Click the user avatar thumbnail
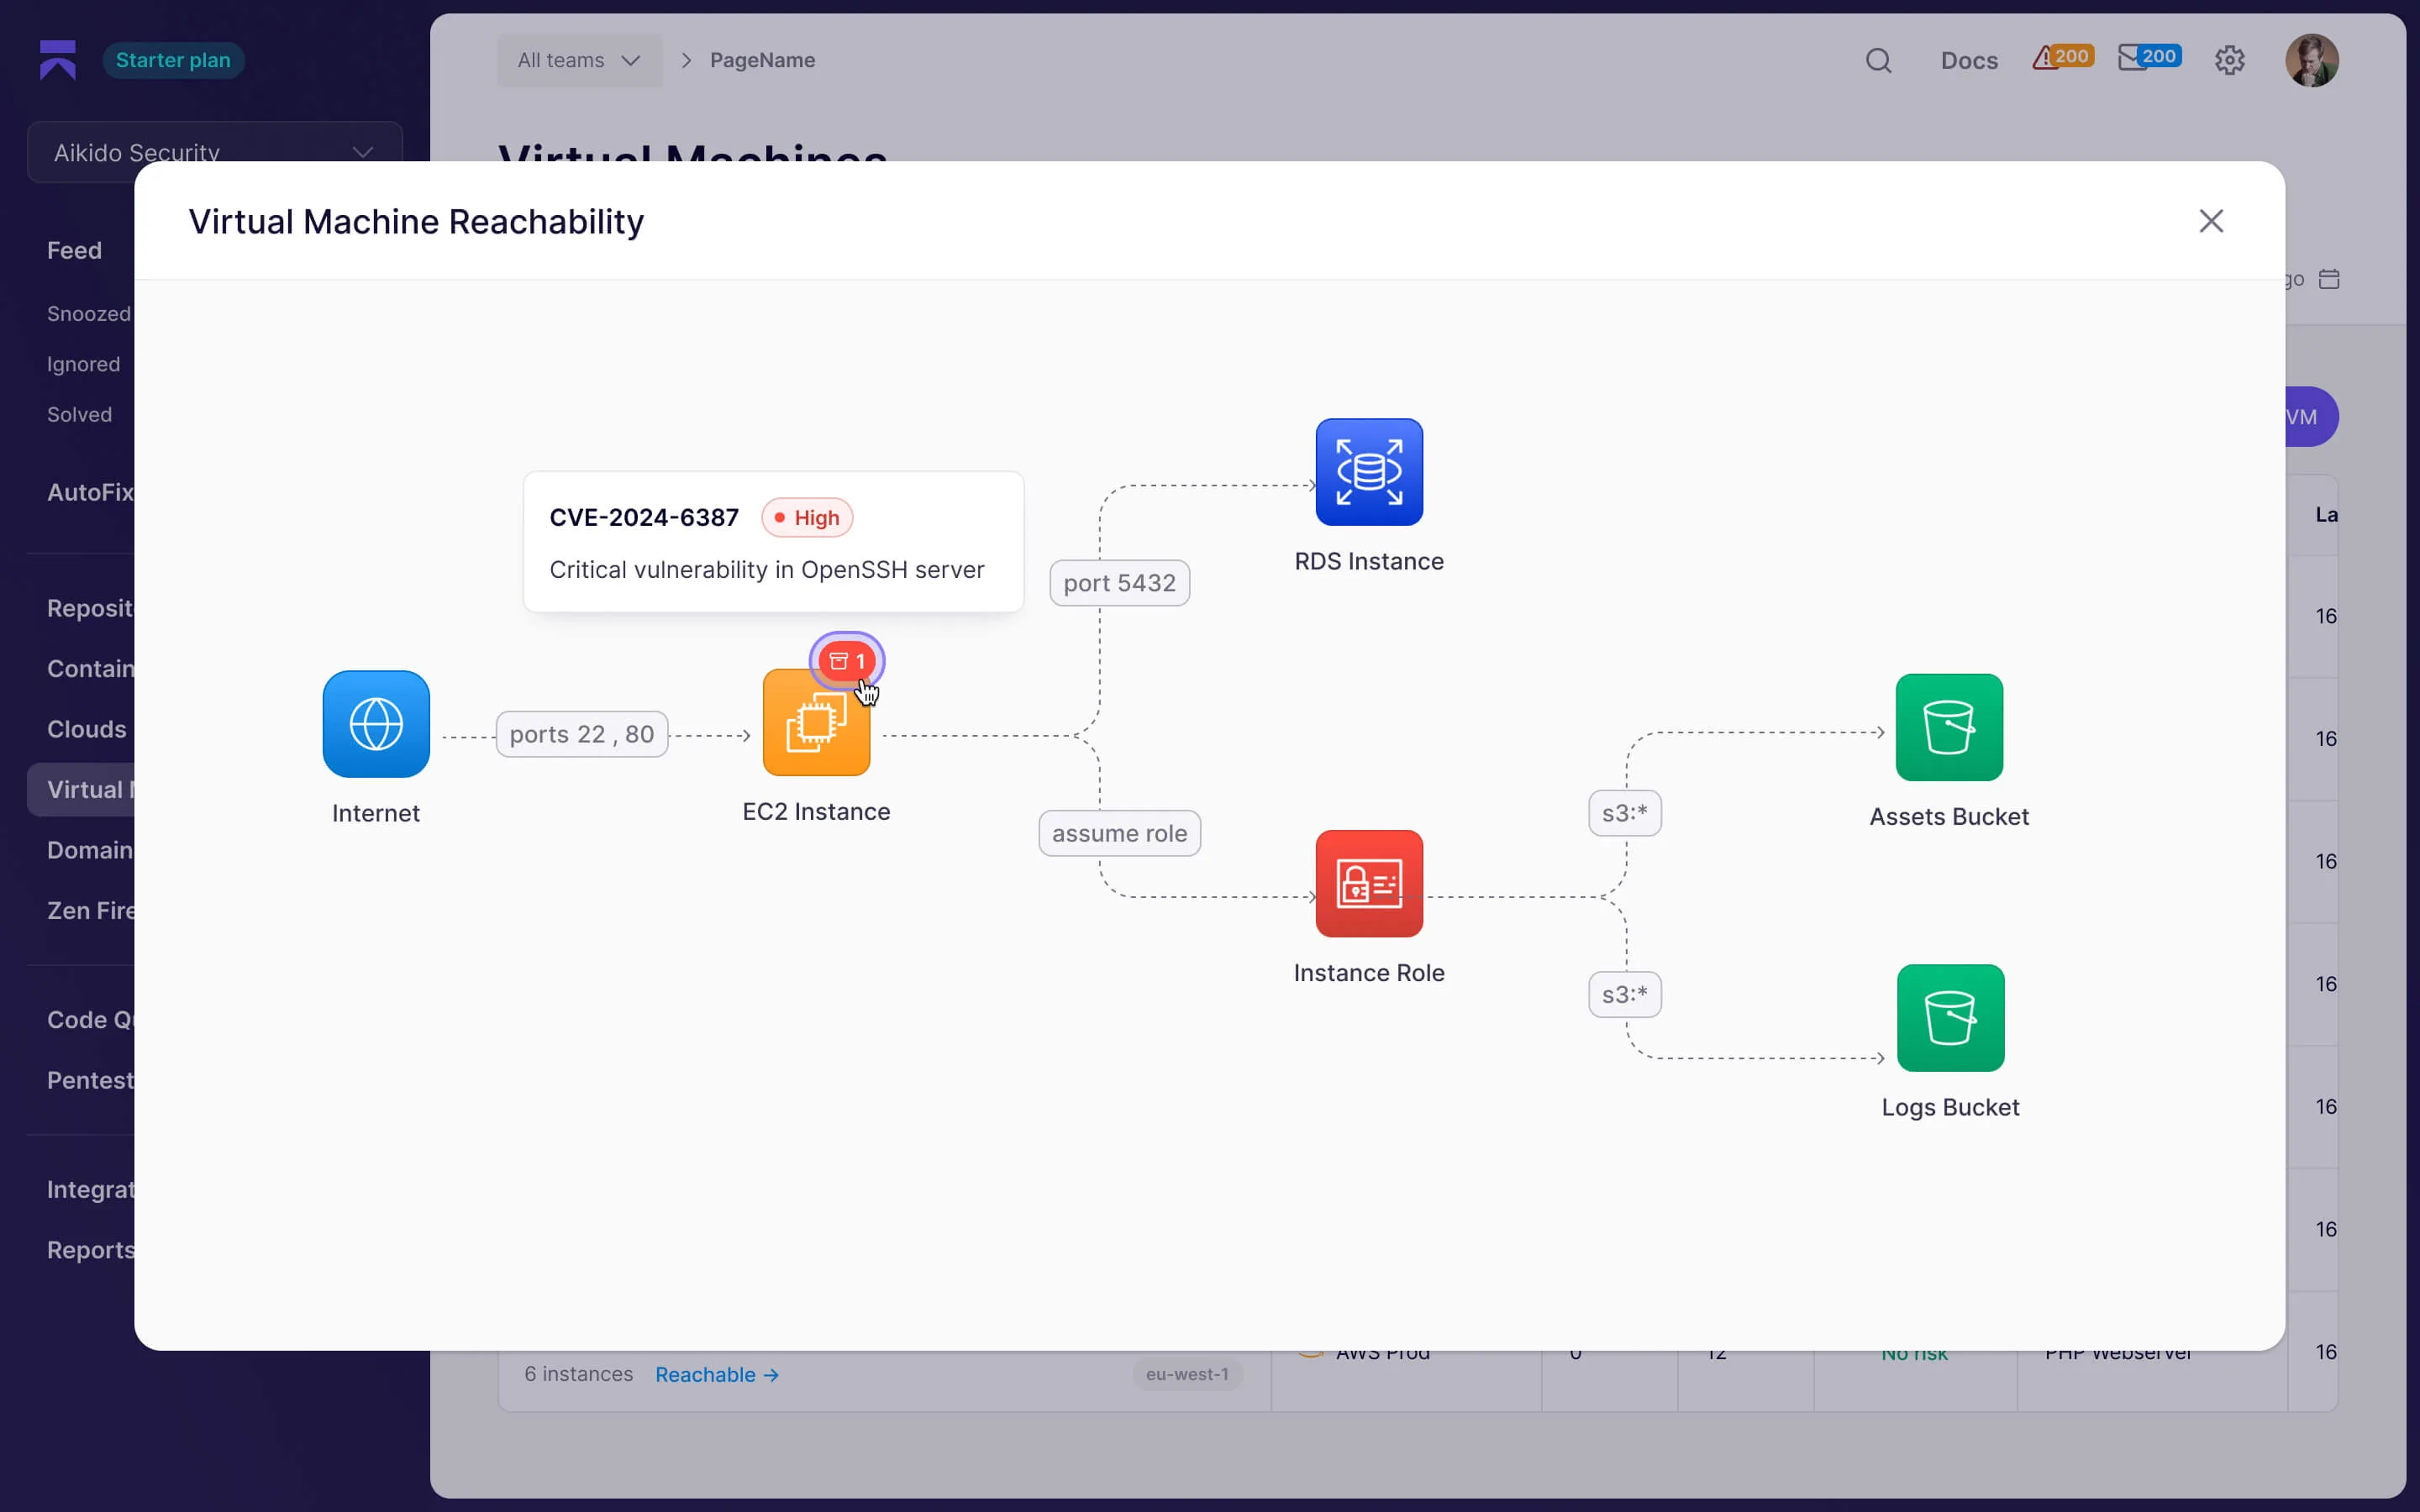The image size is (2420, 1512). coord(2314,60)
